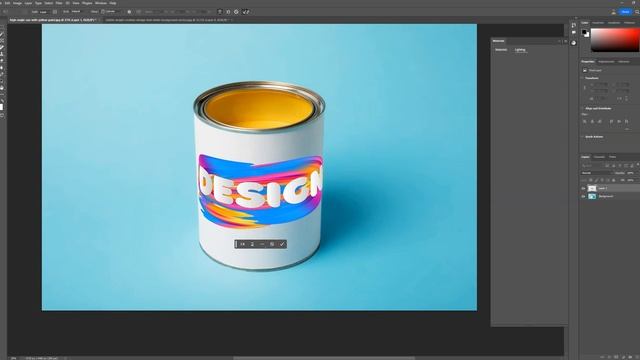Collapse the Transform section in Properties

[582, 78]
